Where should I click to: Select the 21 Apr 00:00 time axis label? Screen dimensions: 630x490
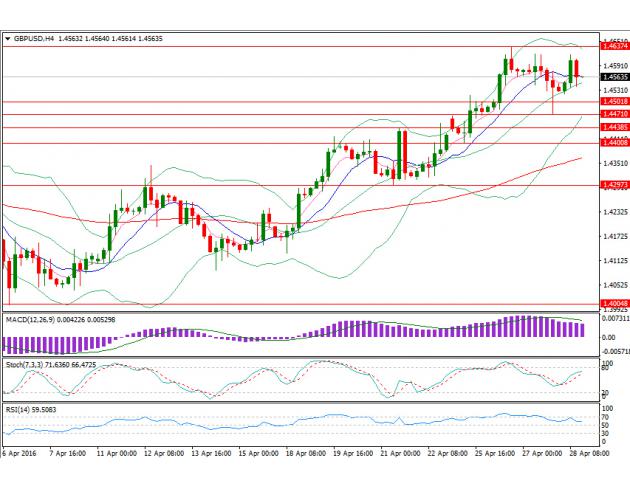(397, 452)
